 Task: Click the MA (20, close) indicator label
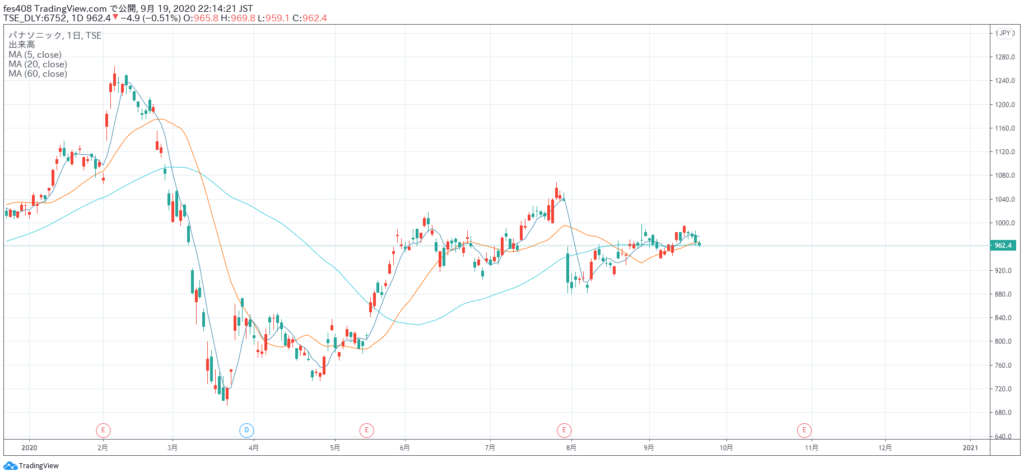click(x=37, y=64)
